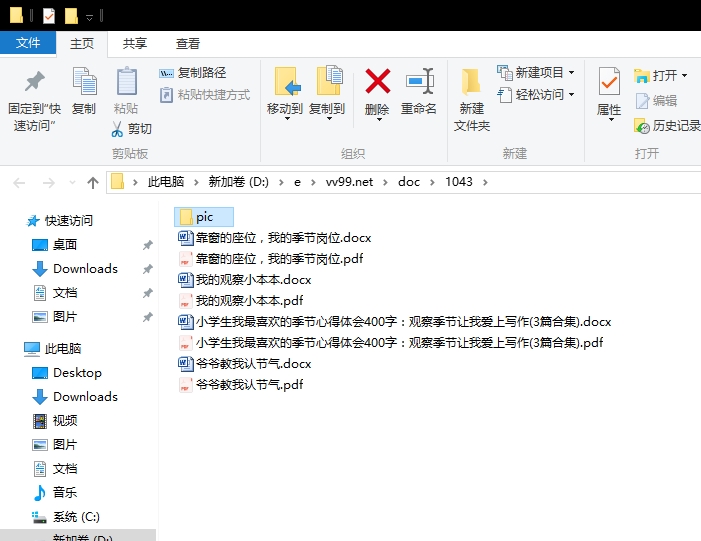Expand chevron after 1043 in address bar
The width and height of the screenshot is (701, 541).
click(485, 182)
